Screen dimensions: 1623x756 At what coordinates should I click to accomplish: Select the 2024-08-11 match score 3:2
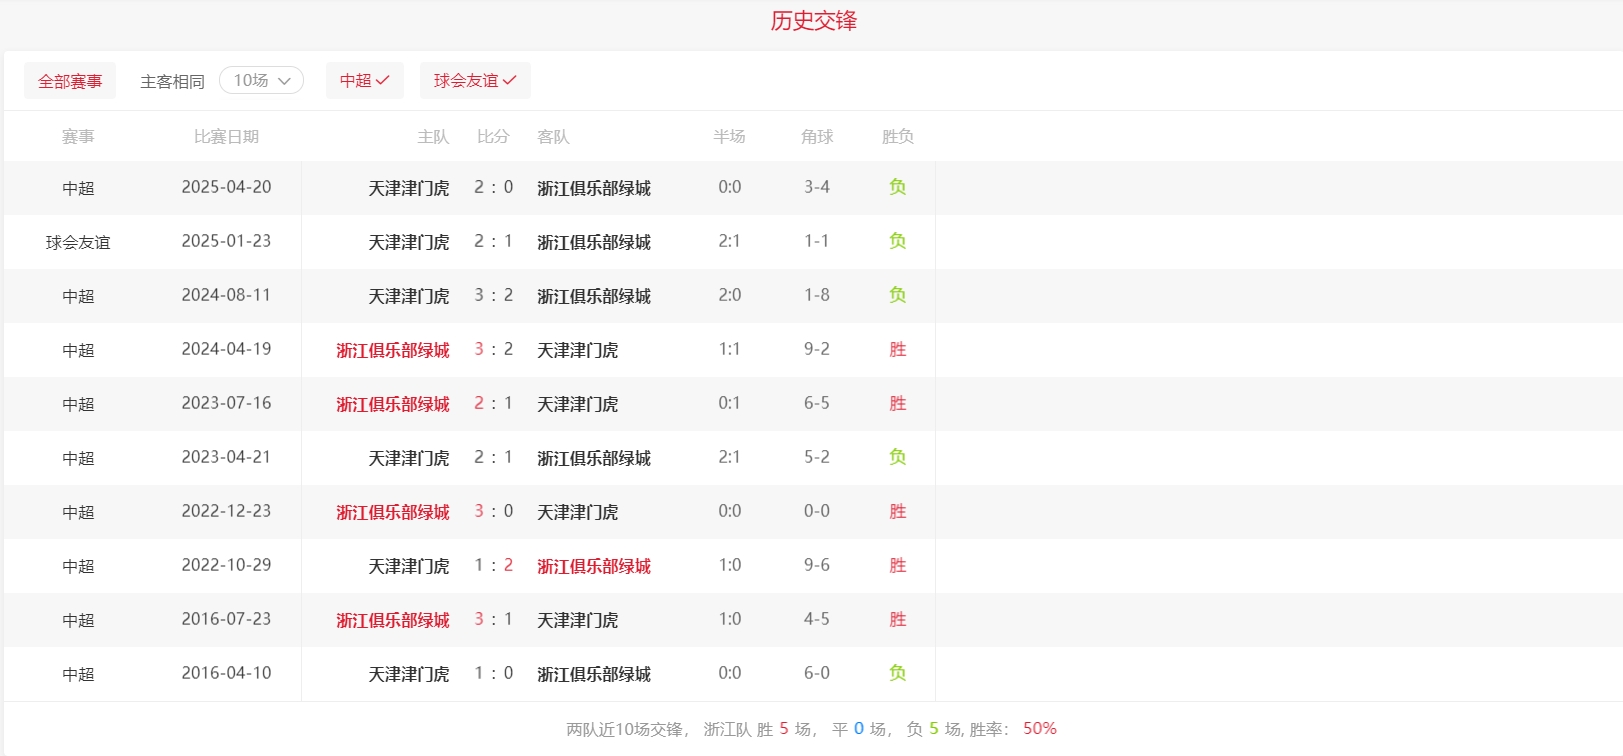(493, 296)
